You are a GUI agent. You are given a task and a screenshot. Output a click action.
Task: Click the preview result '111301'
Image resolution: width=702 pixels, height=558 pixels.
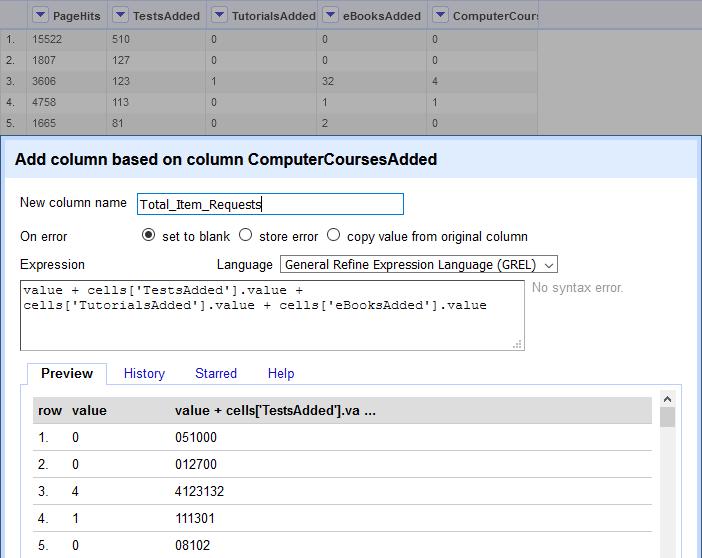click(x=195, y=518)
